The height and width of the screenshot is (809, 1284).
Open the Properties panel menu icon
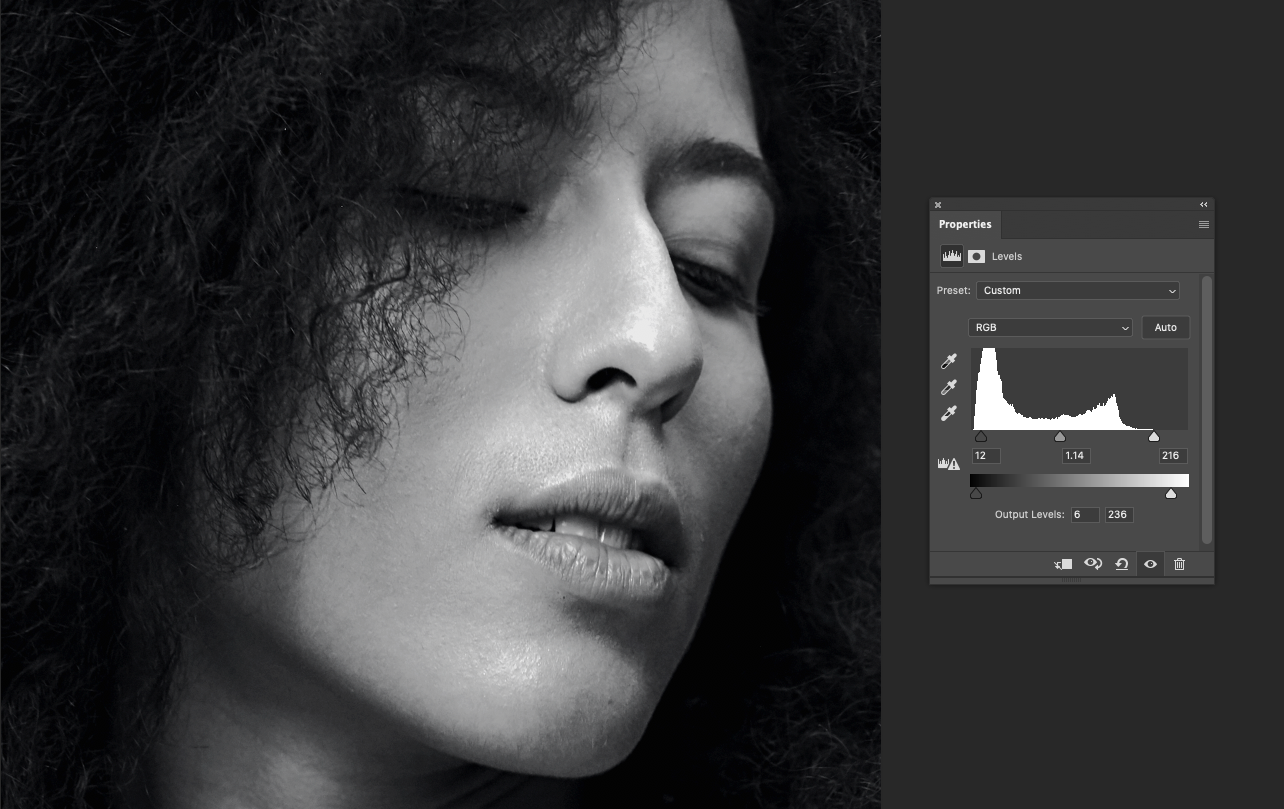pyautogui.click(x=1203, y=225)
